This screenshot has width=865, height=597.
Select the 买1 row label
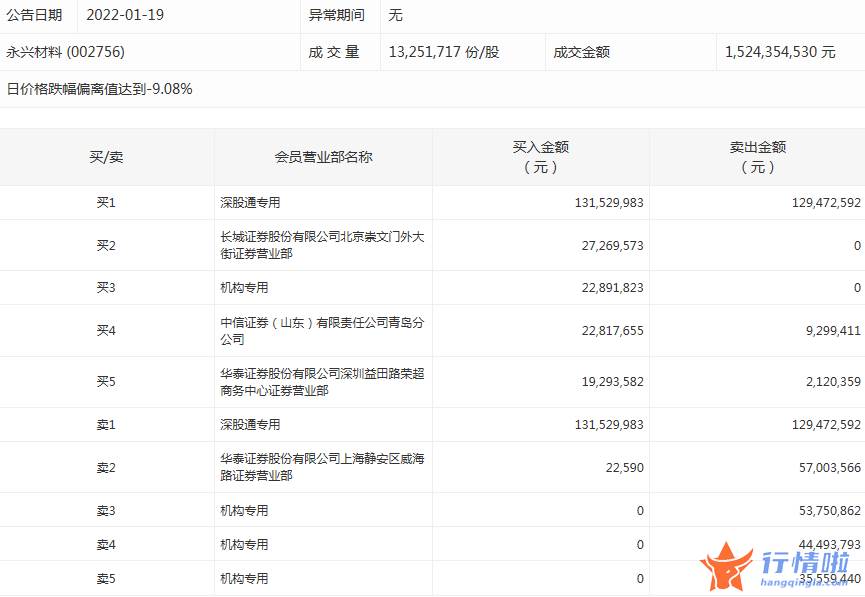pyautogui.click(x=106, y=202)
